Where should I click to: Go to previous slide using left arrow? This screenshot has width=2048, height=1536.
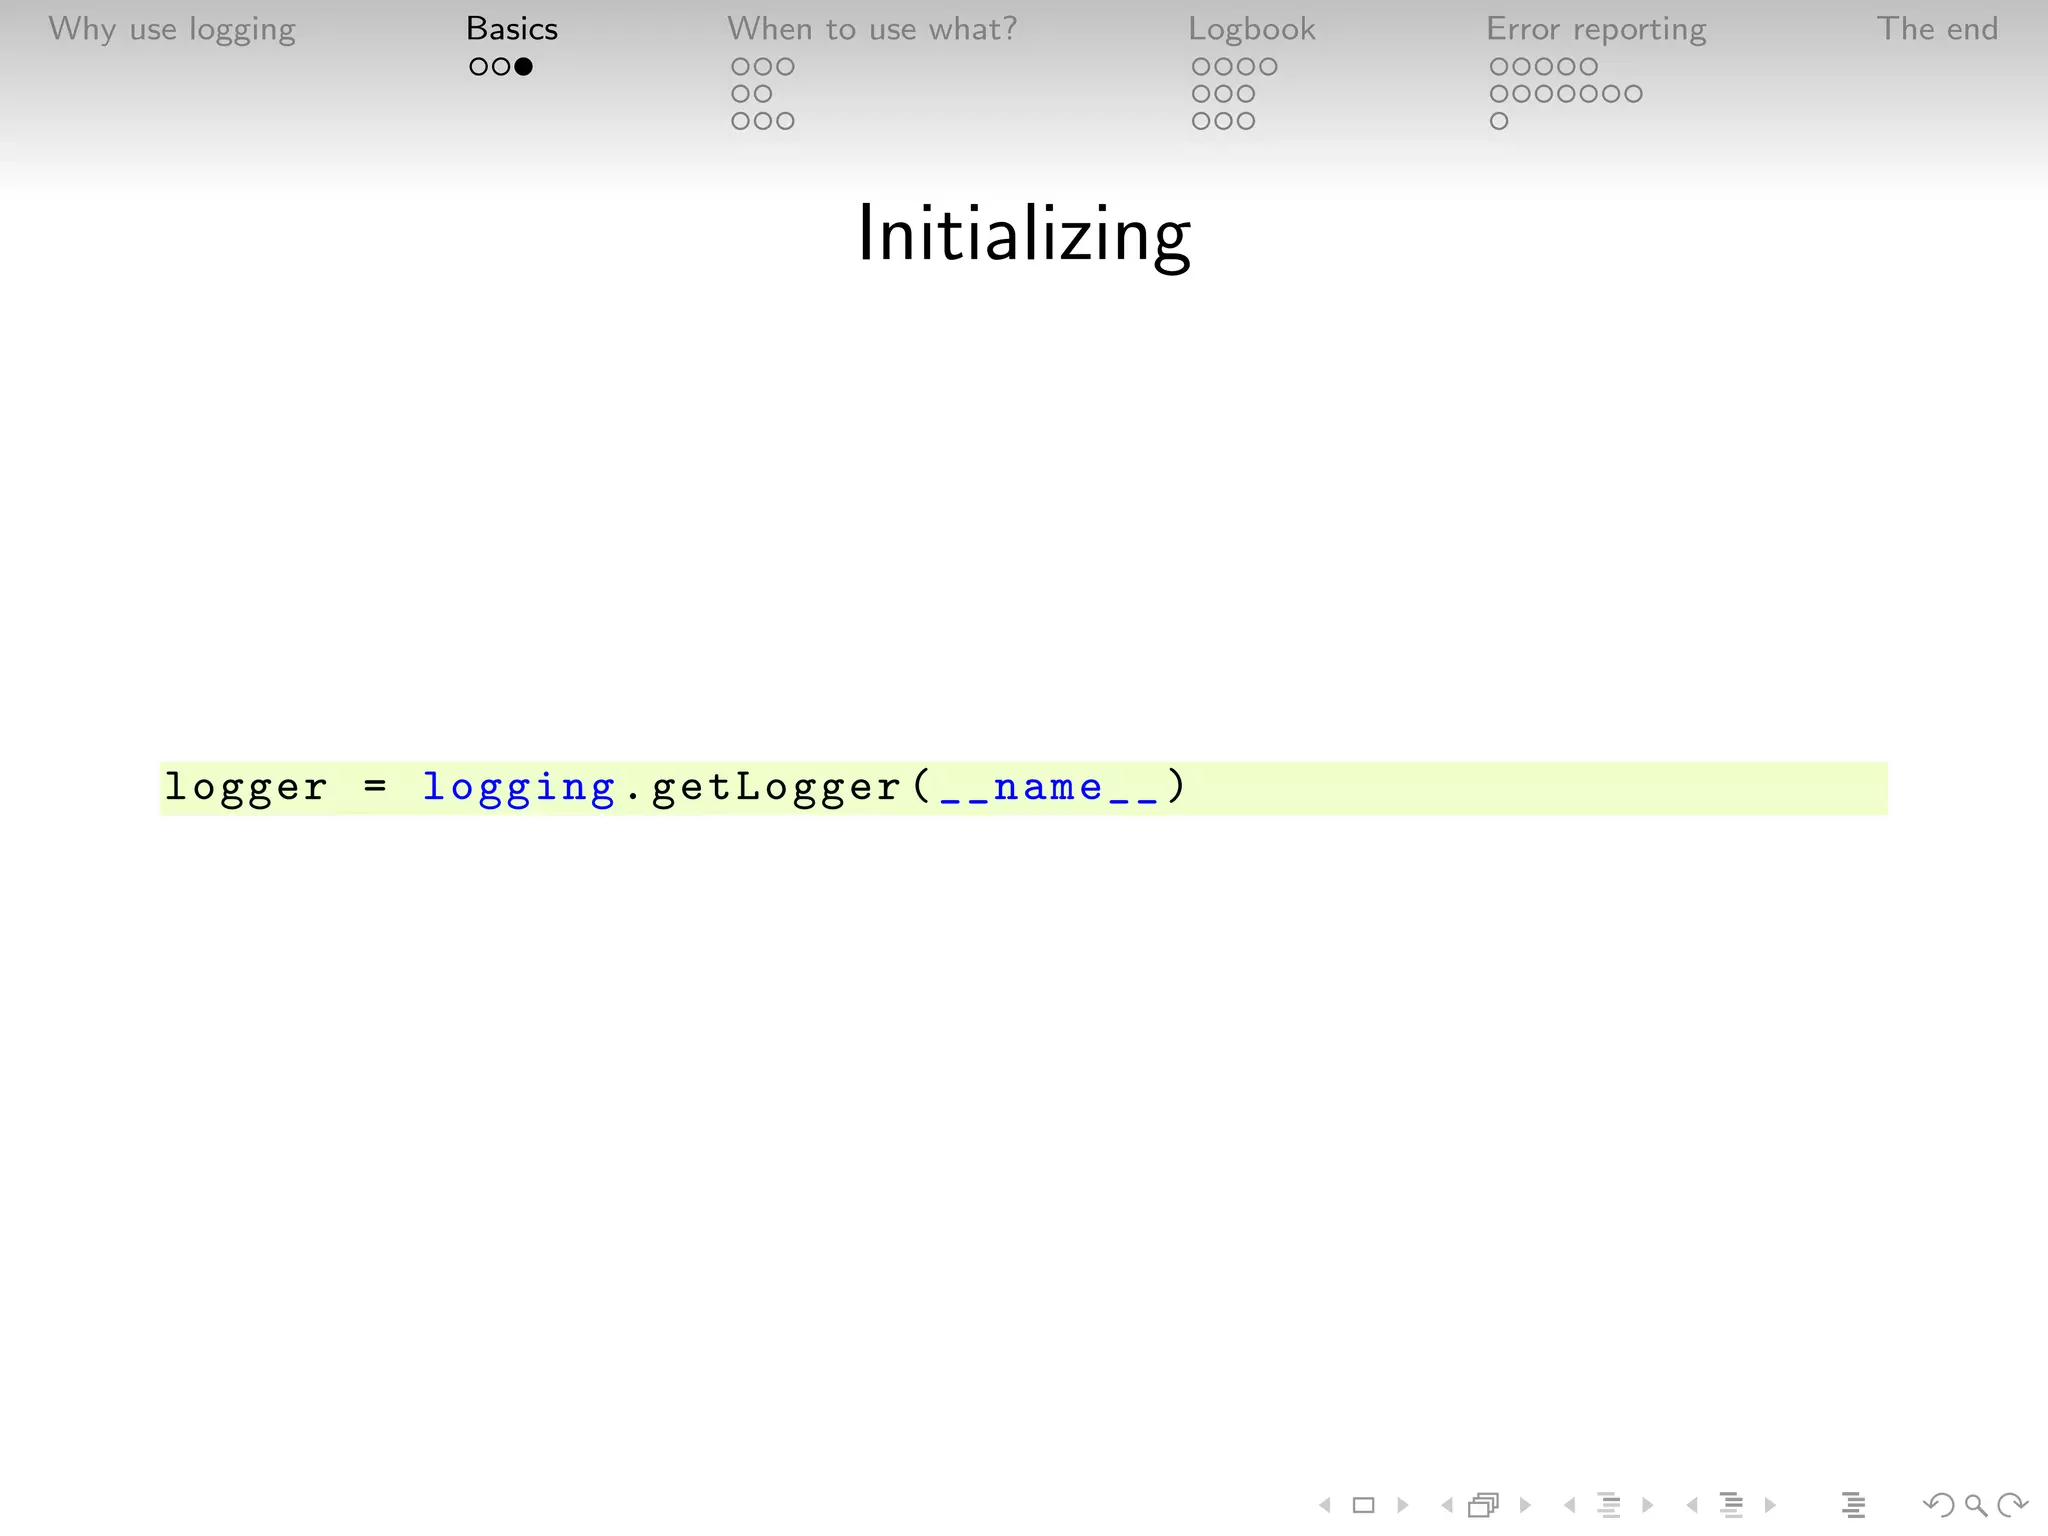pyautogui.click(x=1325, y=1505)
